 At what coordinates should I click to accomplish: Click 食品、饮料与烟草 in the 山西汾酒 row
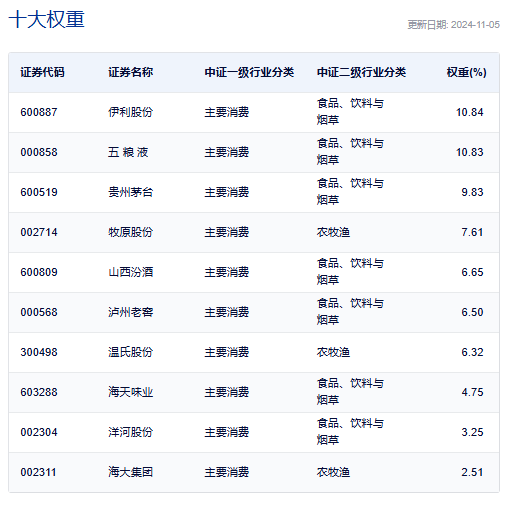350,272
